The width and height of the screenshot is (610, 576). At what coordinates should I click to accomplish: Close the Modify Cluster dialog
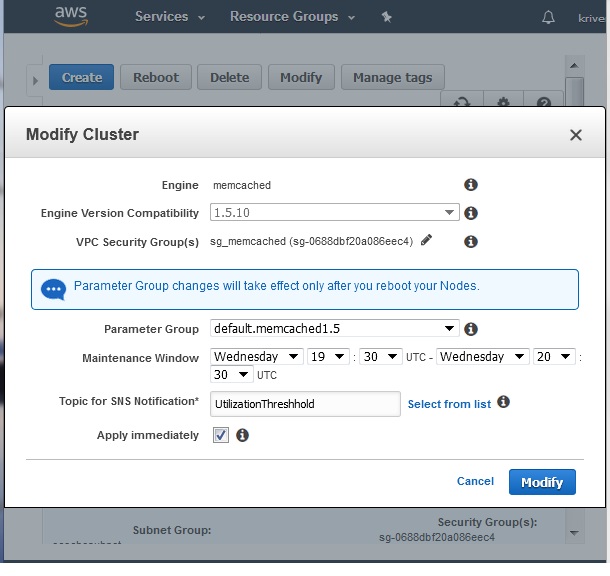pos(576,134)
